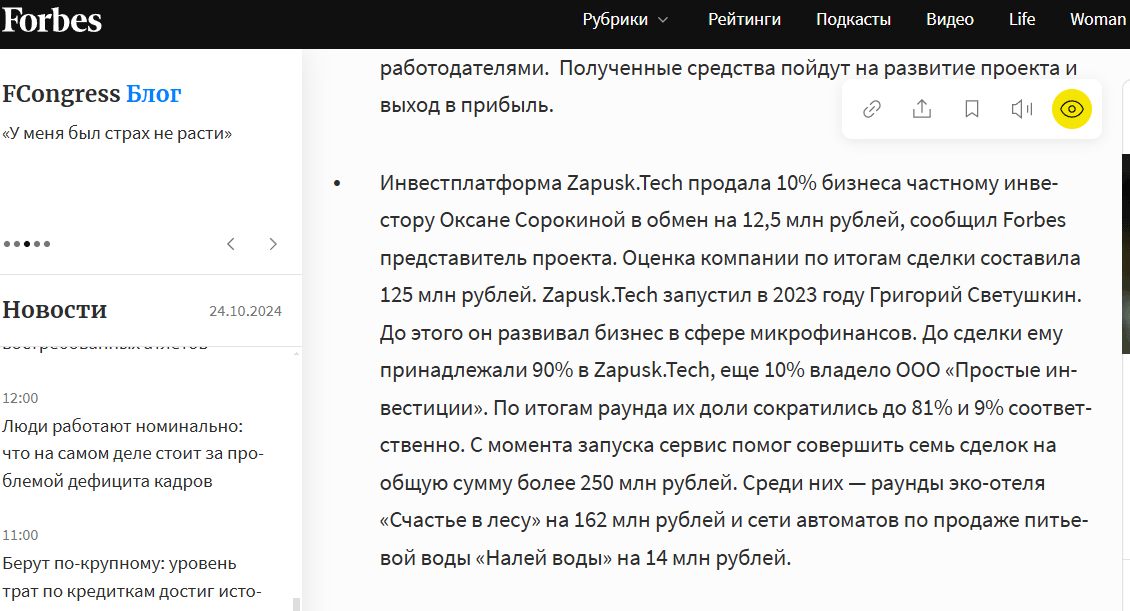Share article using the upload-arrow icon
Screen dimensions: 1130x611
922,109
